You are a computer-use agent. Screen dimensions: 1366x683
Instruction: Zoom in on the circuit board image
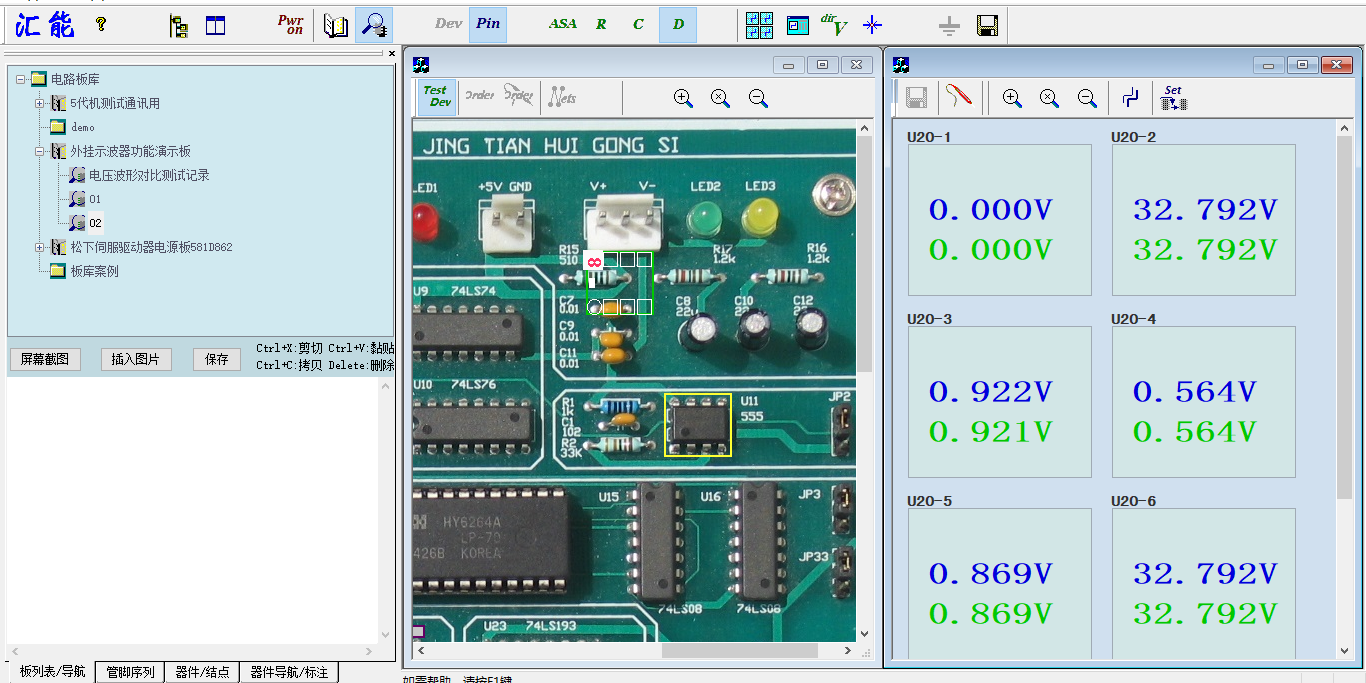tap(683, 98)
